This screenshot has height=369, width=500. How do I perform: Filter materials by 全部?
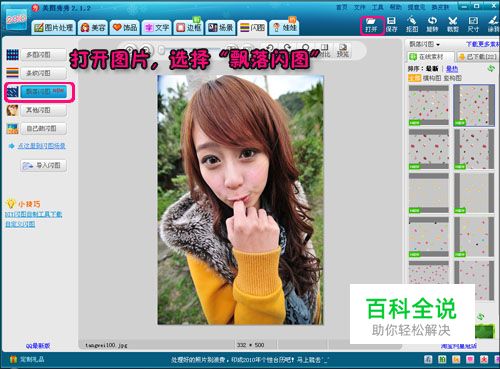click(x=414, y=78)
